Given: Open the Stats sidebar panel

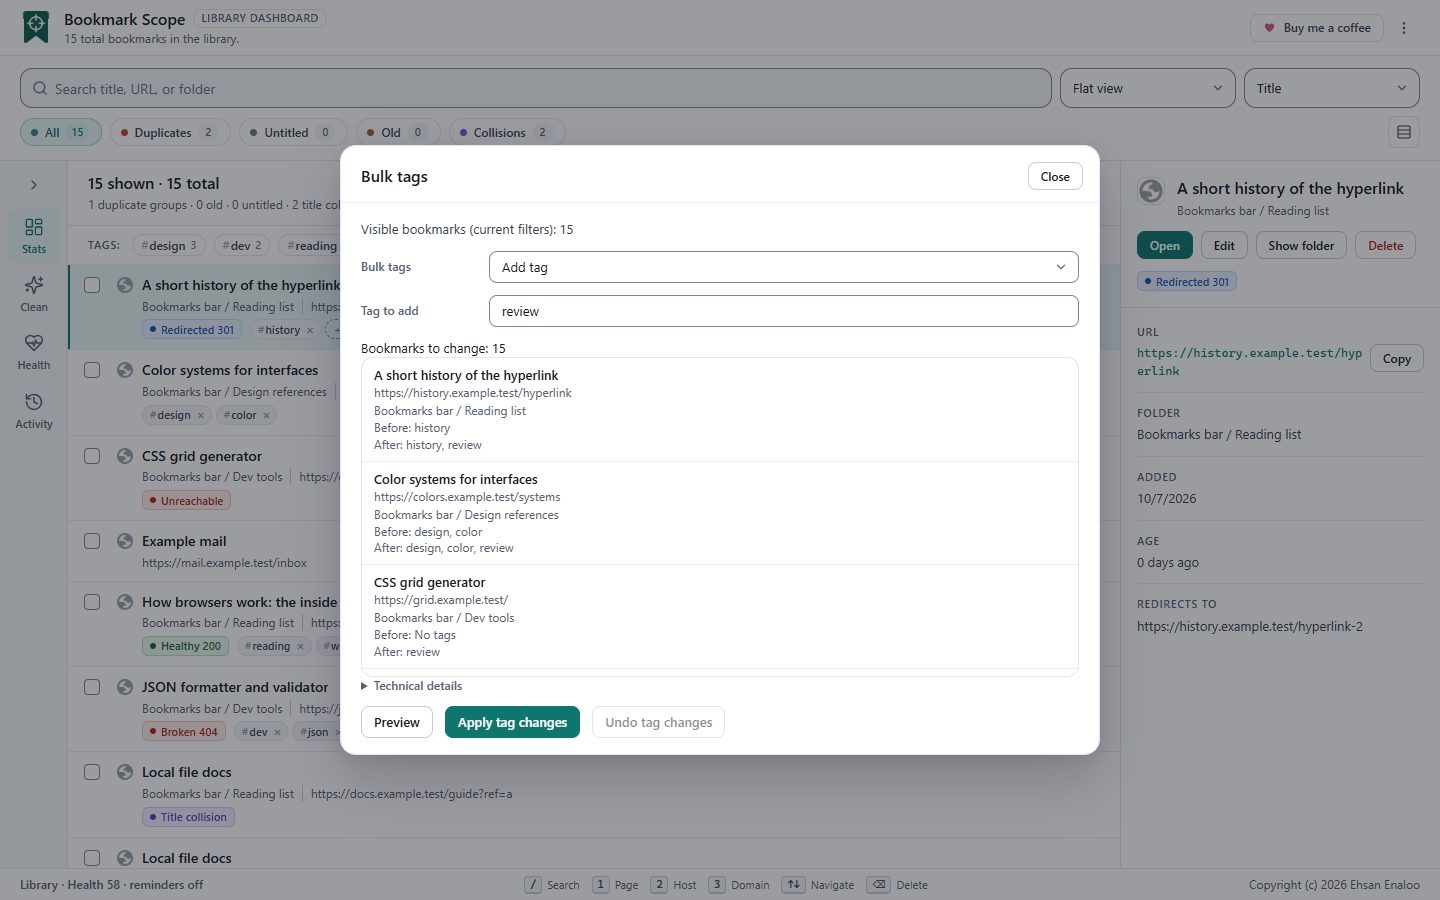Looking at the screenshot, I should [x=34, y=236].
